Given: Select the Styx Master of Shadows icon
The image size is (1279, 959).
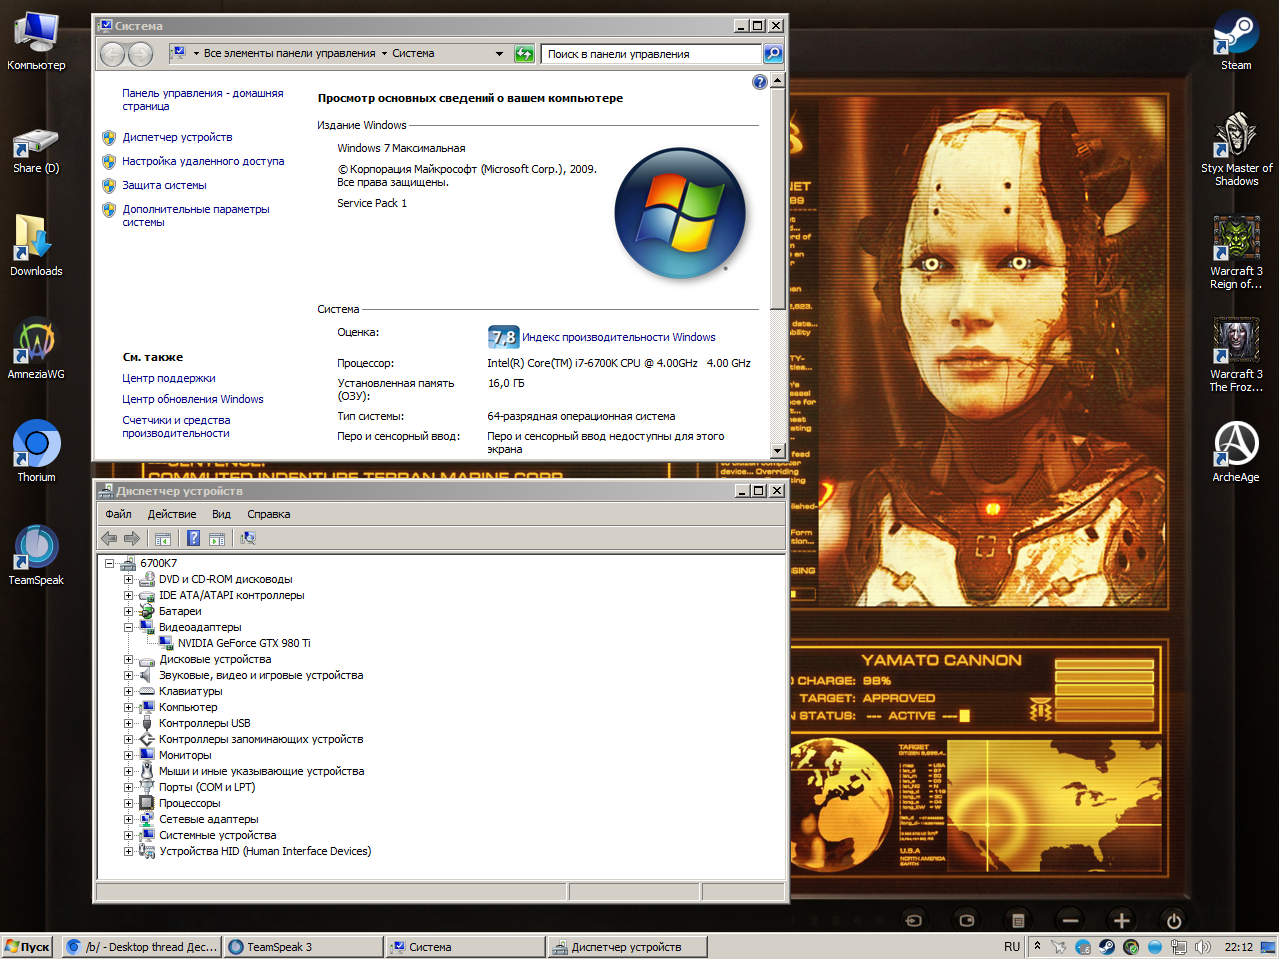Looking at the screenshot, I should coord(1236,149).
